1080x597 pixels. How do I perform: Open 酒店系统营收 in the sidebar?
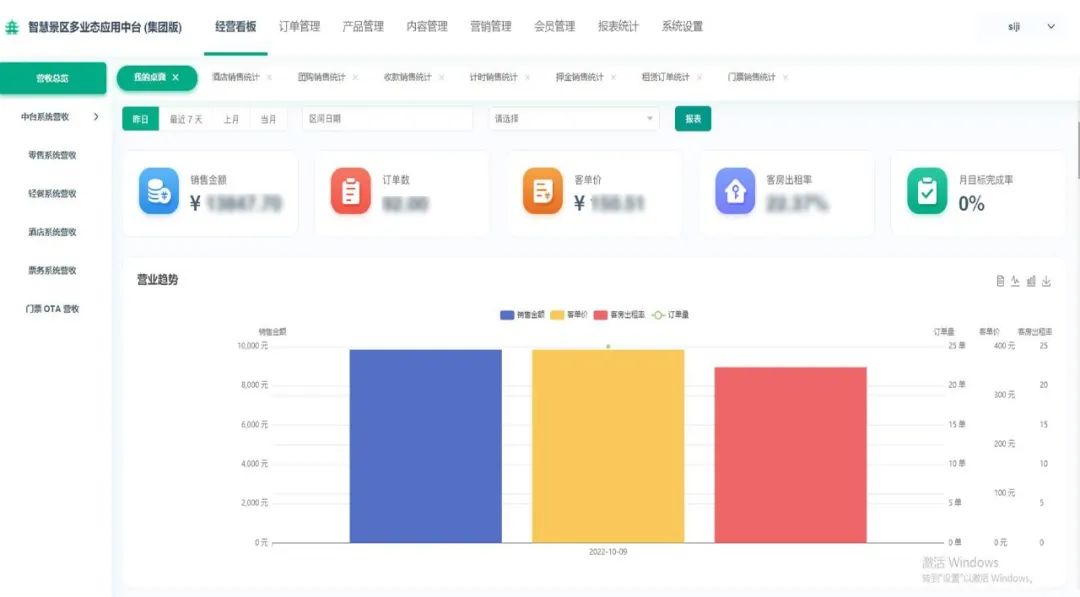click(52, 232)
